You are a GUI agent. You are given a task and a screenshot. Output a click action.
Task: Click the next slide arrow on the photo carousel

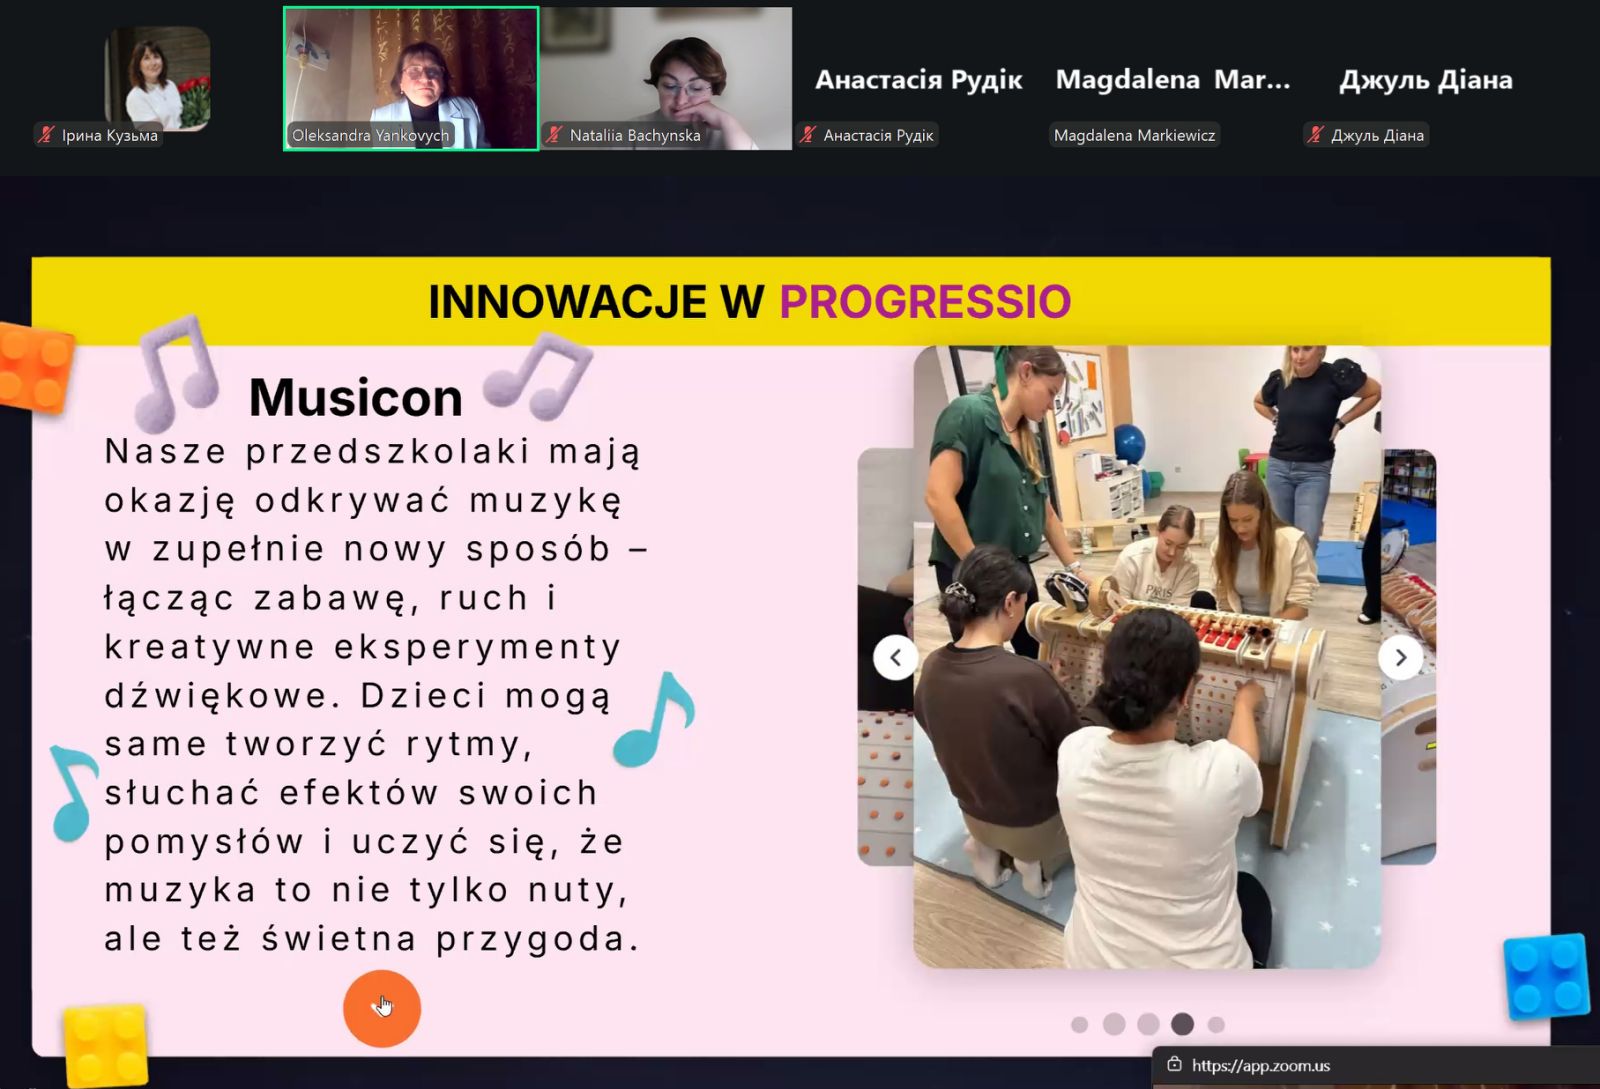point(1400,657)
